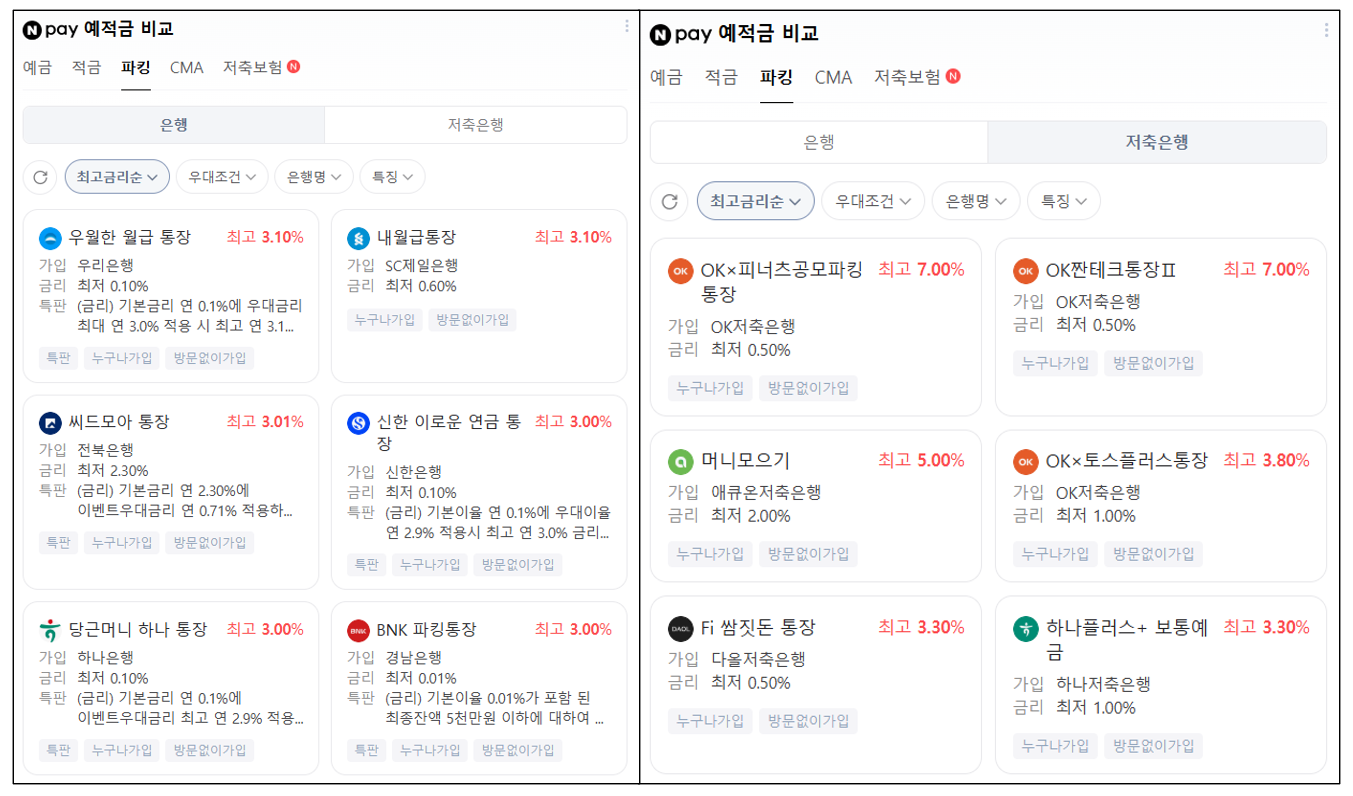Open OK짠테크통장Ⅱ product title
Screen dimensions: 1353x796
pos(1111,270)
